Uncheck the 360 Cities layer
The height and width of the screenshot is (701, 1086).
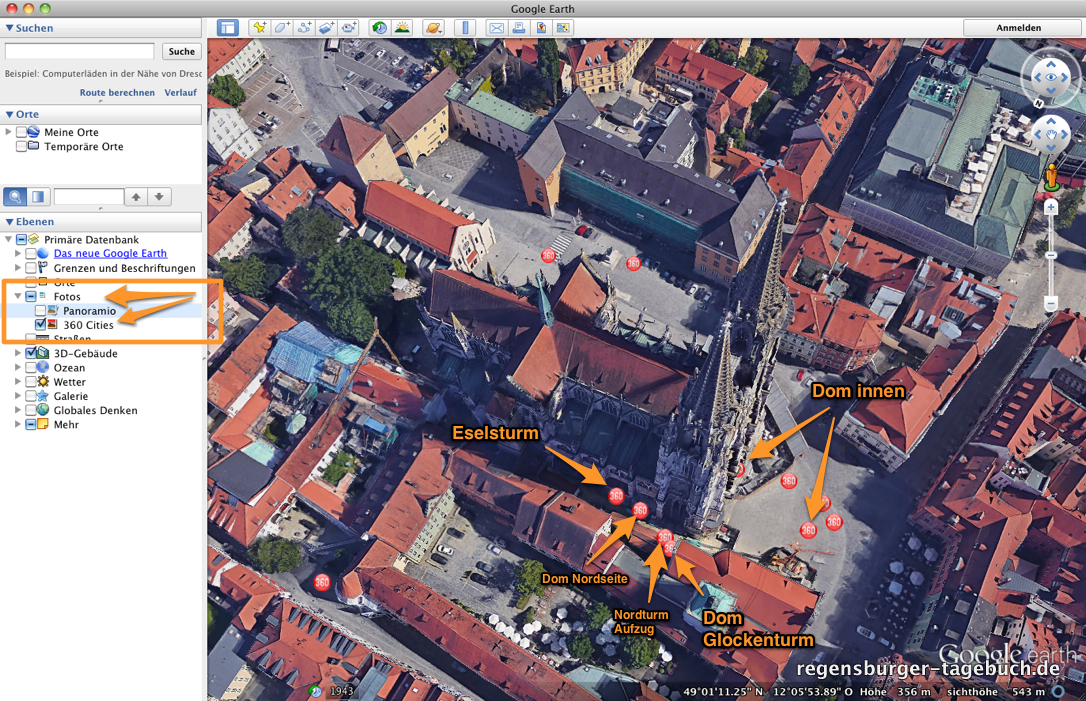tap(40, 324)
